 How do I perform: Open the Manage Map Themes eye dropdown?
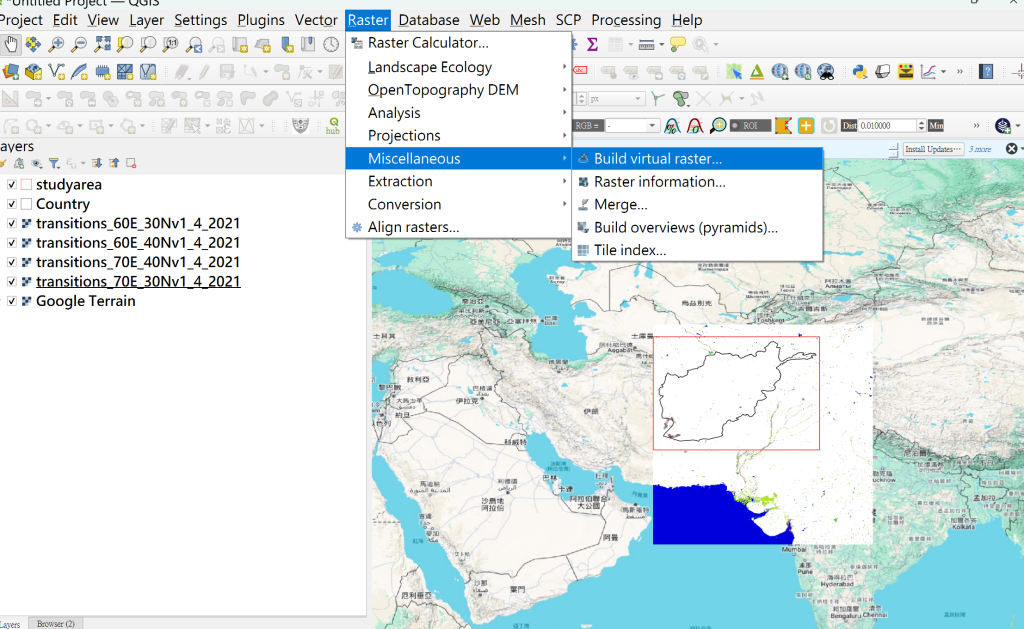39,163
